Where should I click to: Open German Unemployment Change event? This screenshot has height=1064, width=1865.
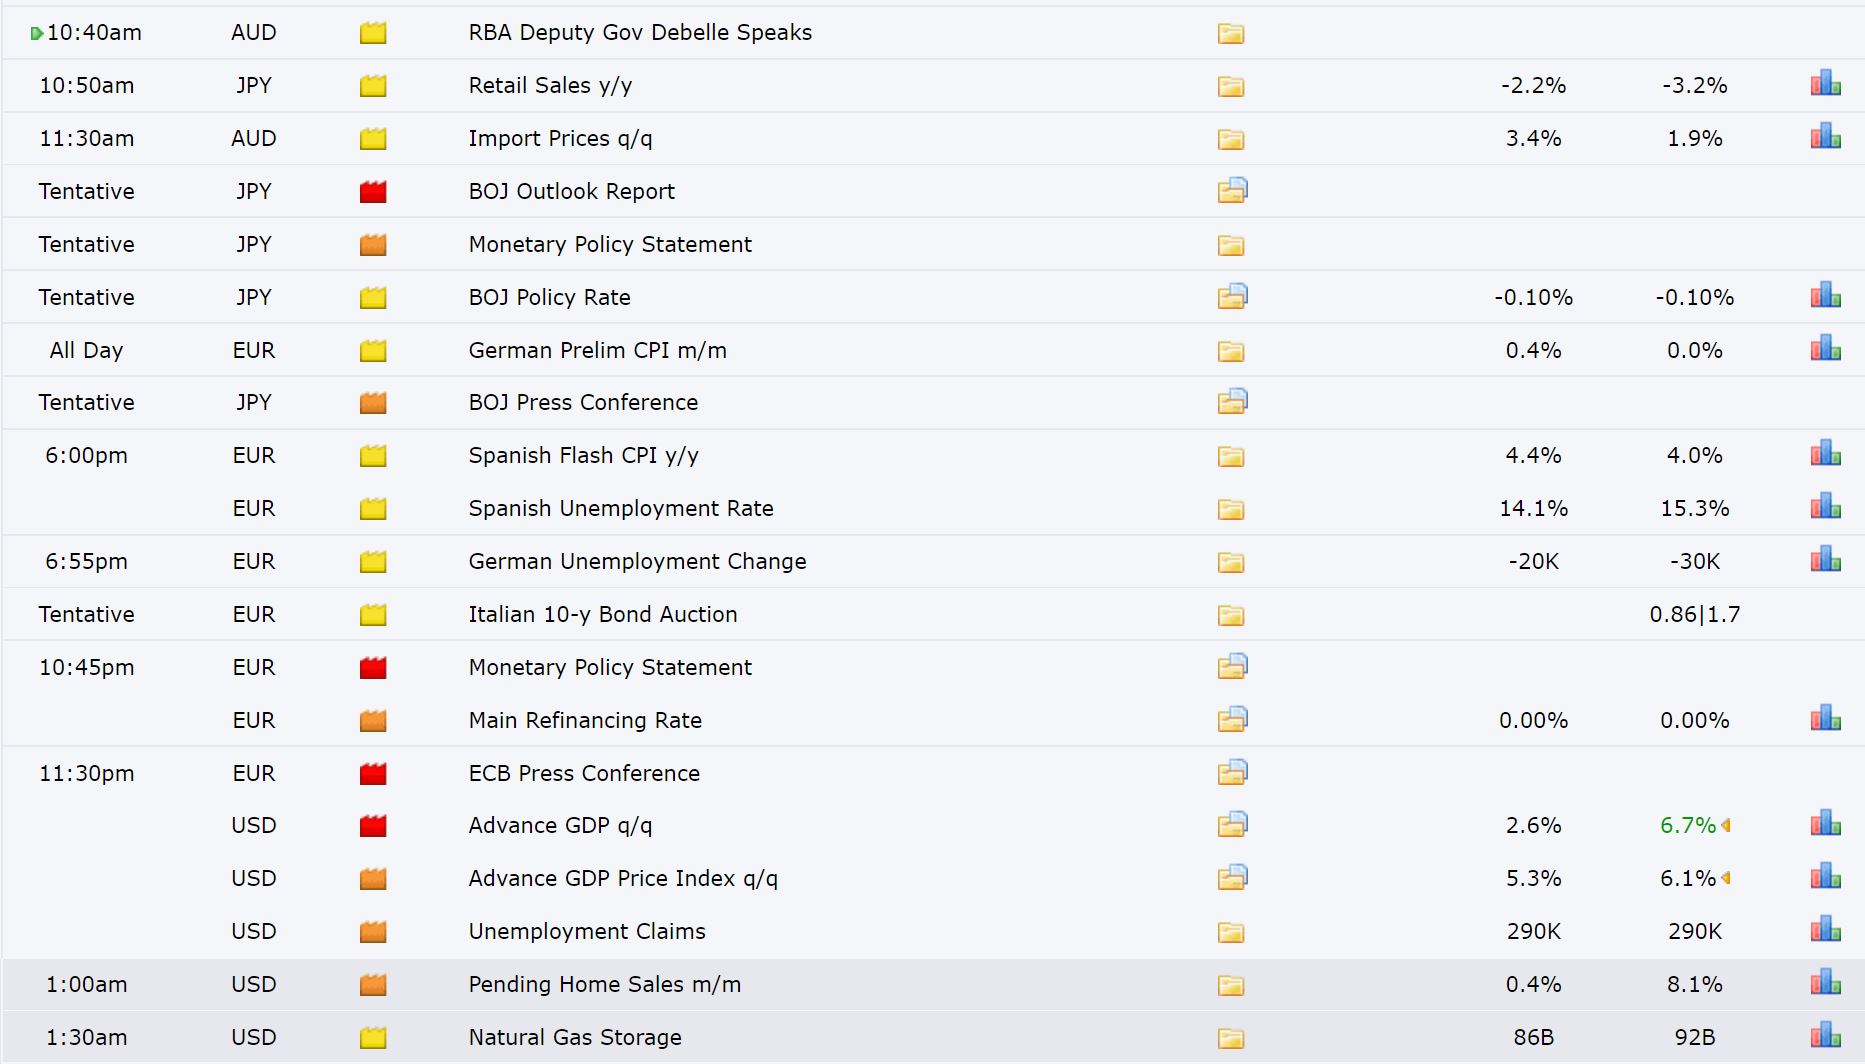pyautogui.click(x=637, y=561)
